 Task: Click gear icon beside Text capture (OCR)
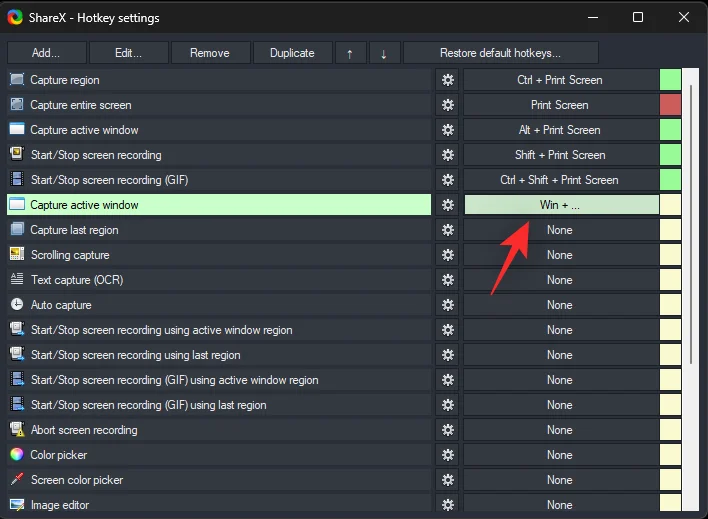[x=447, y=280]
